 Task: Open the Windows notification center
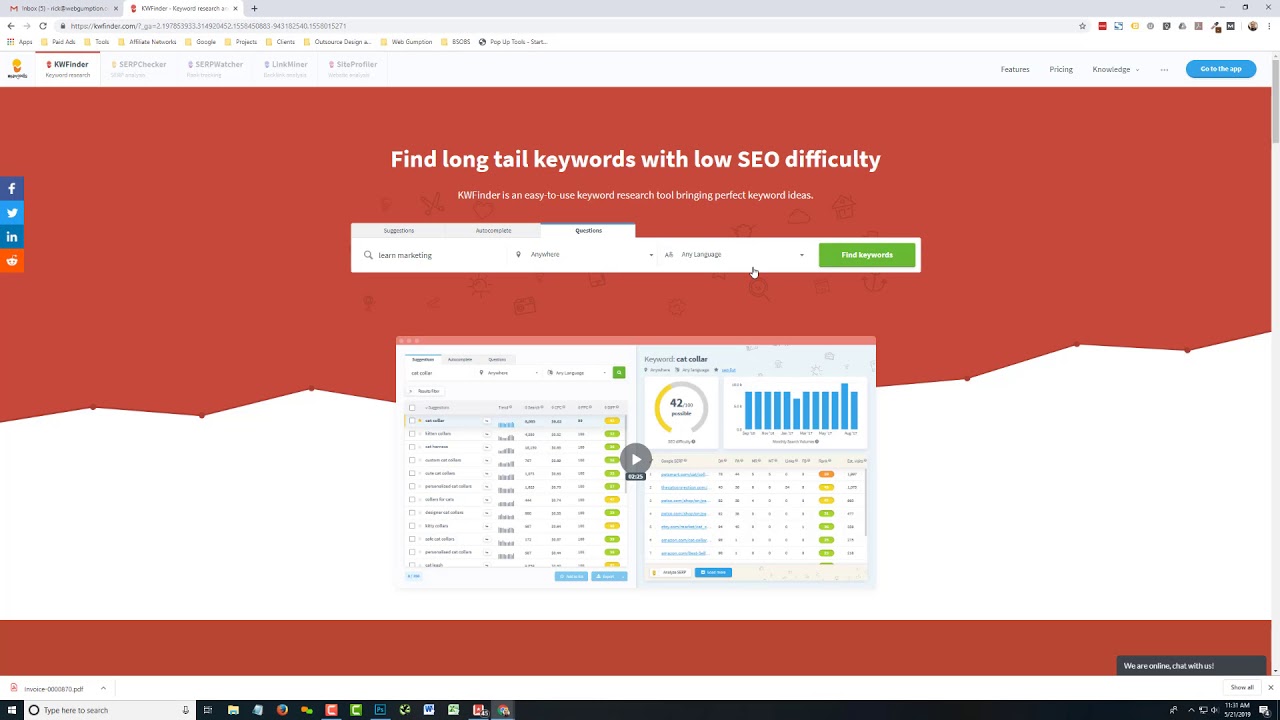(1265, 710)
